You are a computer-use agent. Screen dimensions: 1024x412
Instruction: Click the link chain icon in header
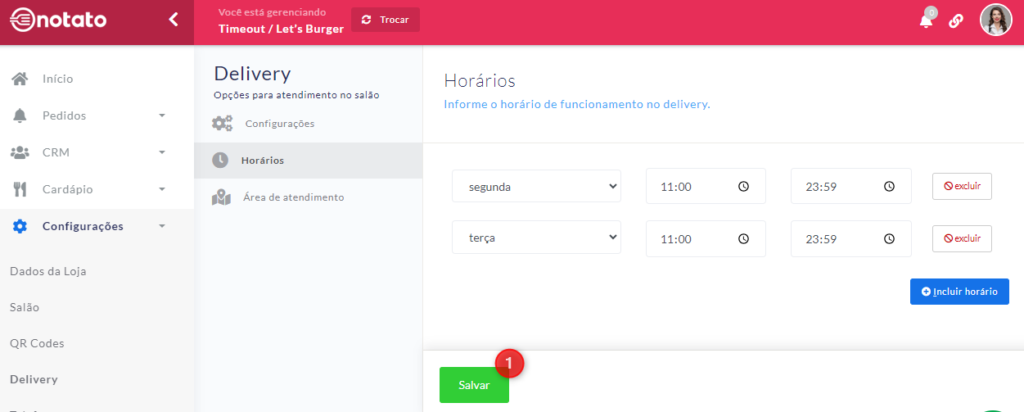pos(956,20)
